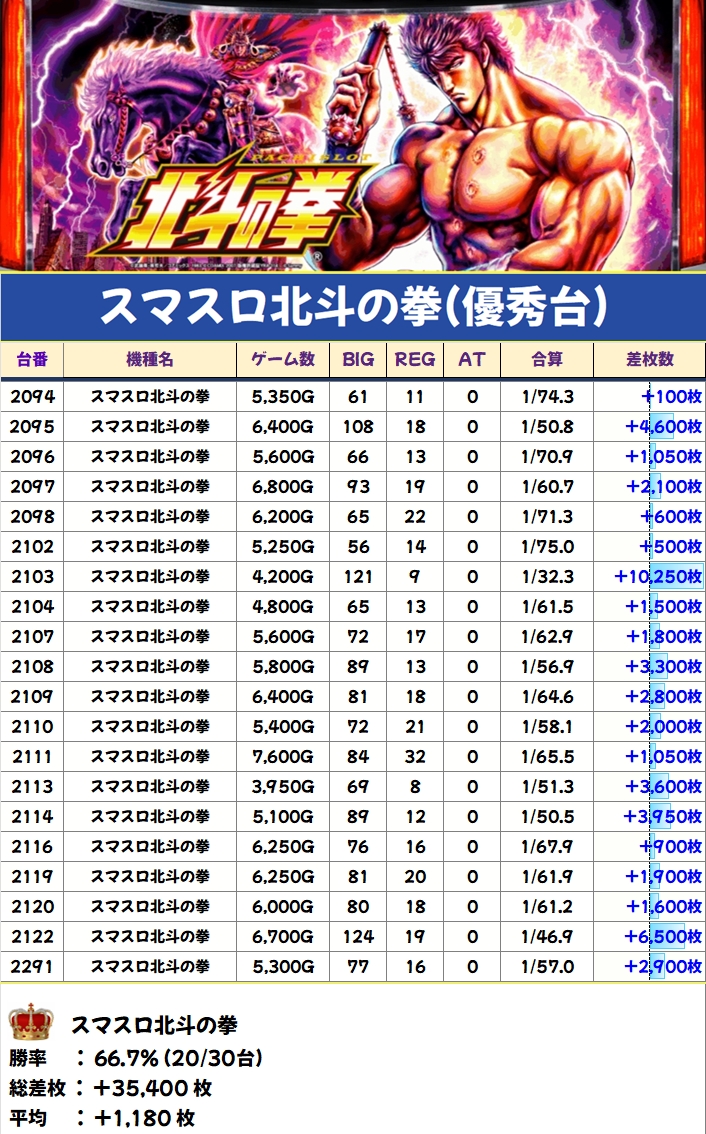Click the gold crown icon

point(30,1024)
